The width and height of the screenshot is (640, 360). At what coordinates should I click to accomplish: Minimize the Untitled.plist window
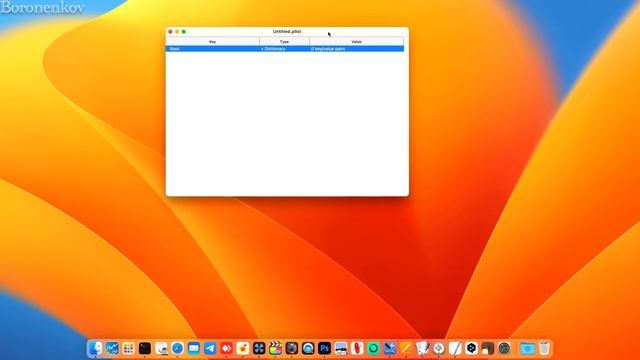(x=177, y=31)
